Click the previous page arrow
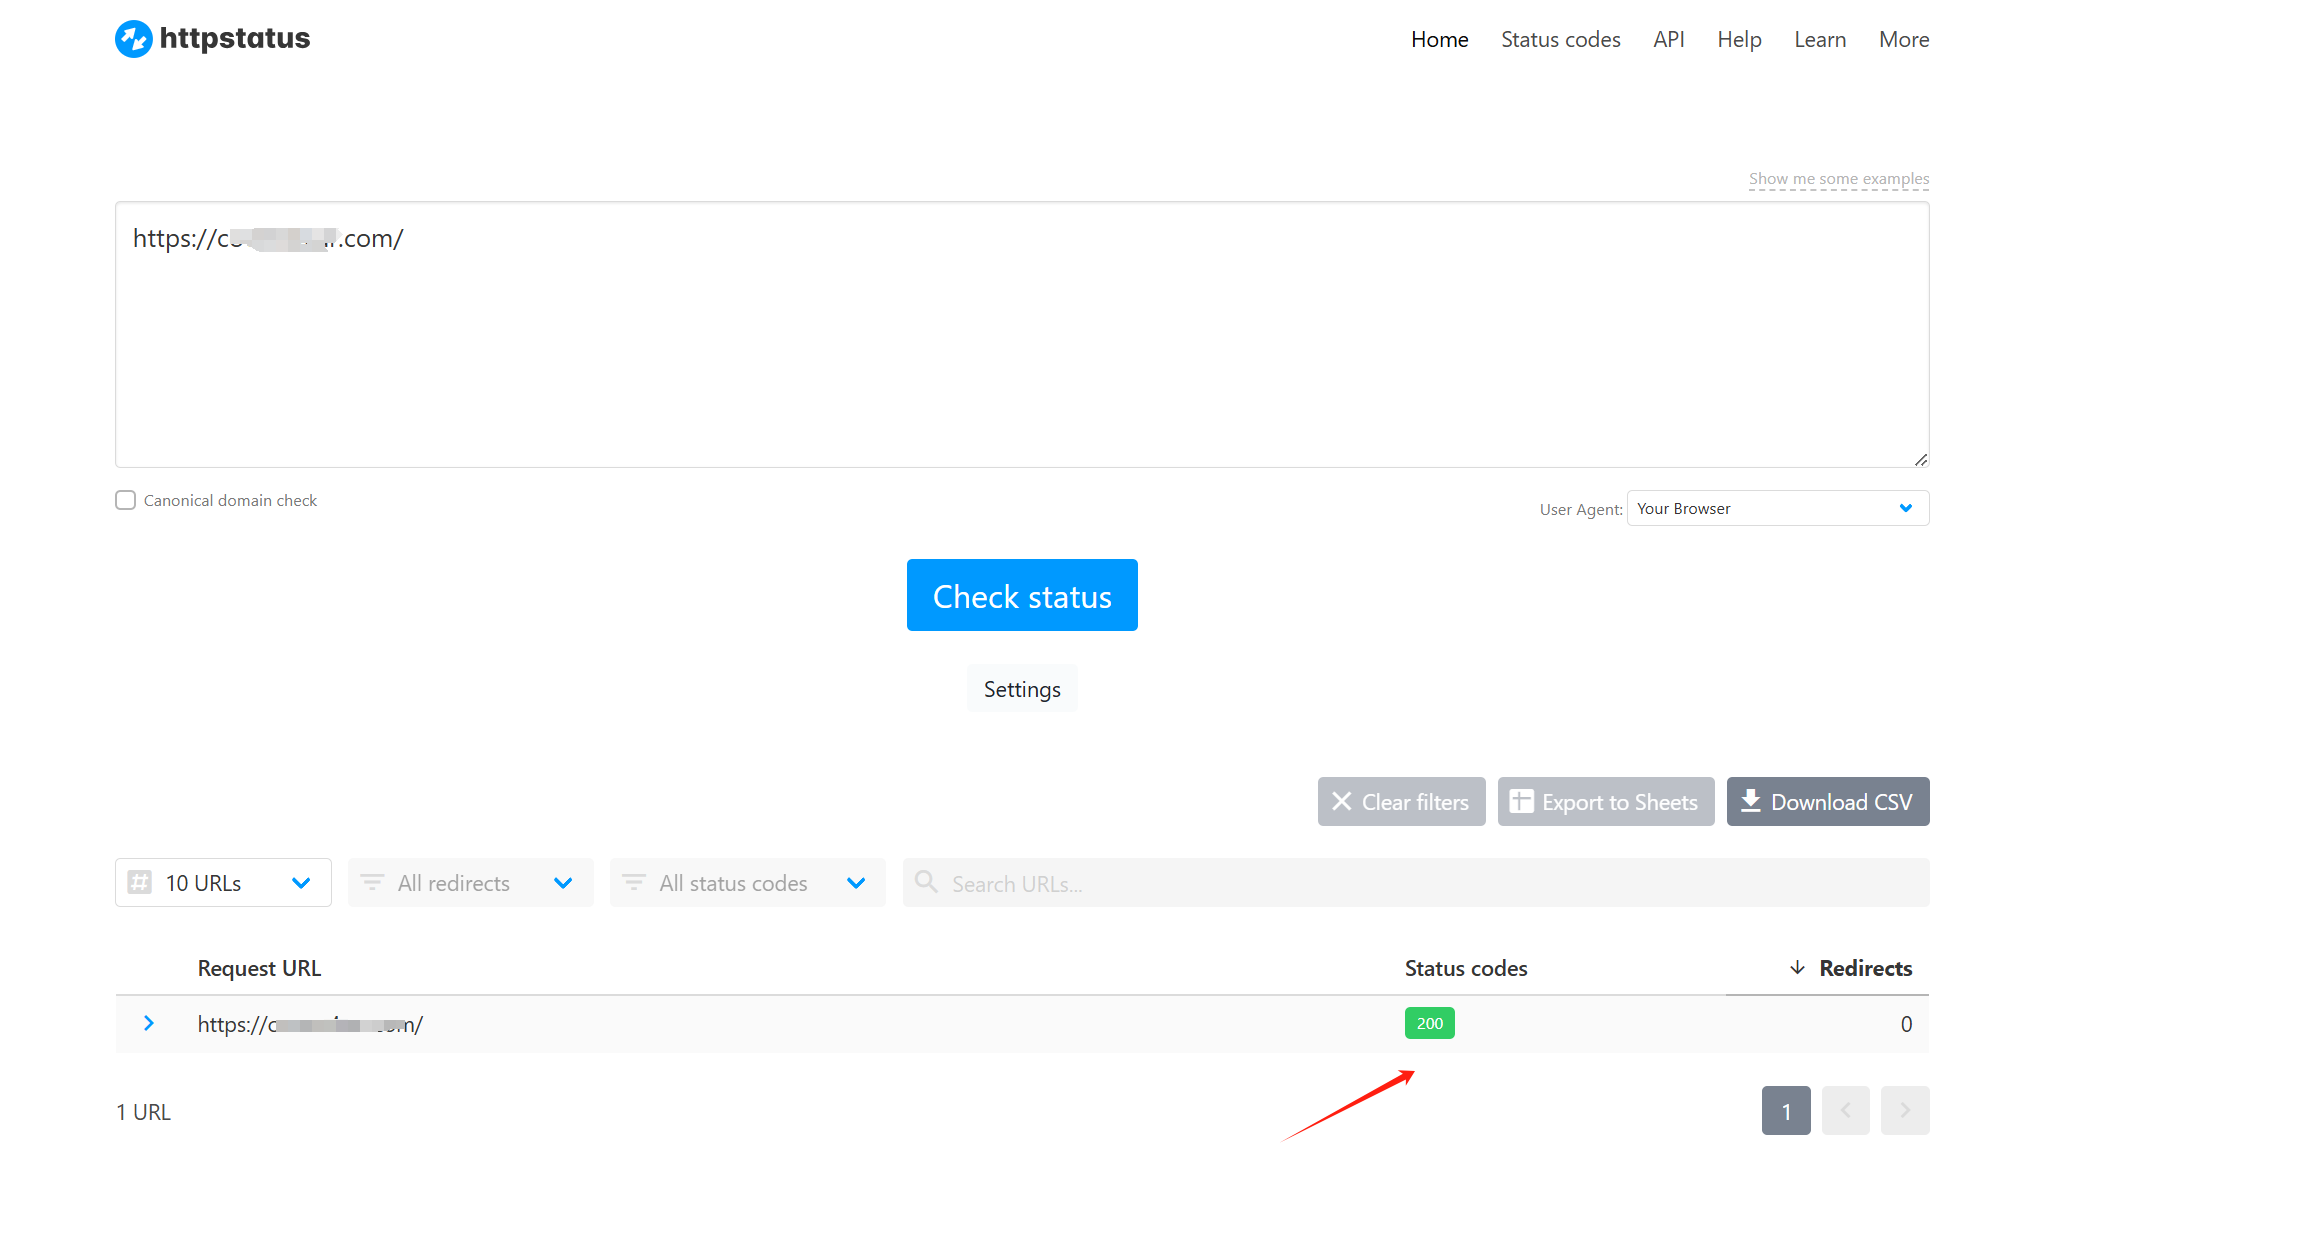Screen dimensions: 2300x1247 point(1845,1110)
